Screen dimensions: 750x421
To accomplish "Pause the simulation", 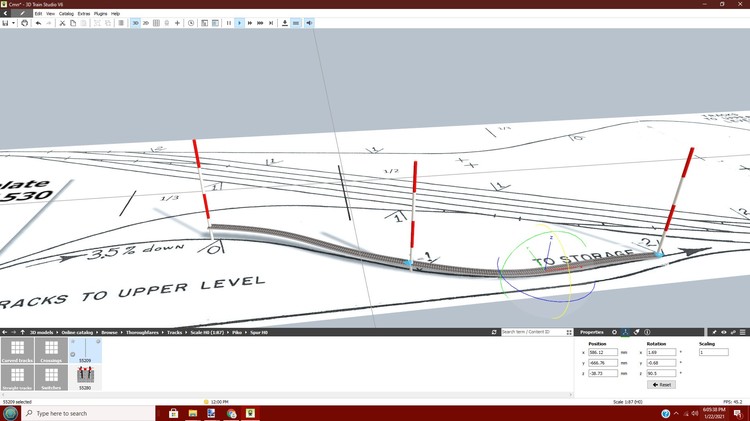I will (228, 22).
